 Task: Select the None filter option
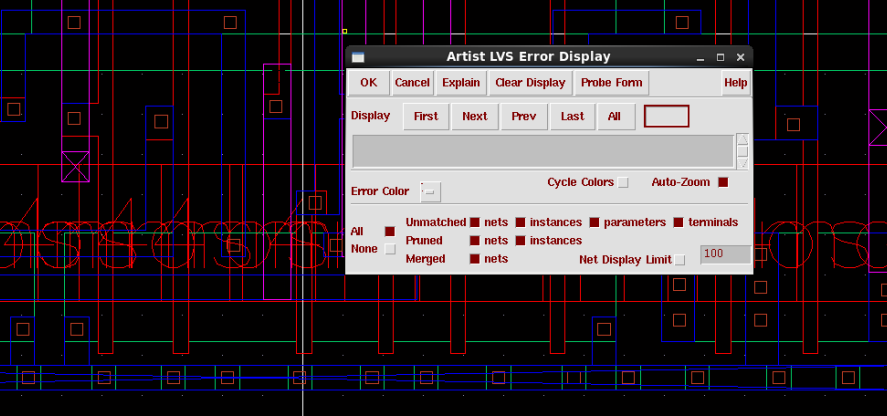click(390, 249)
